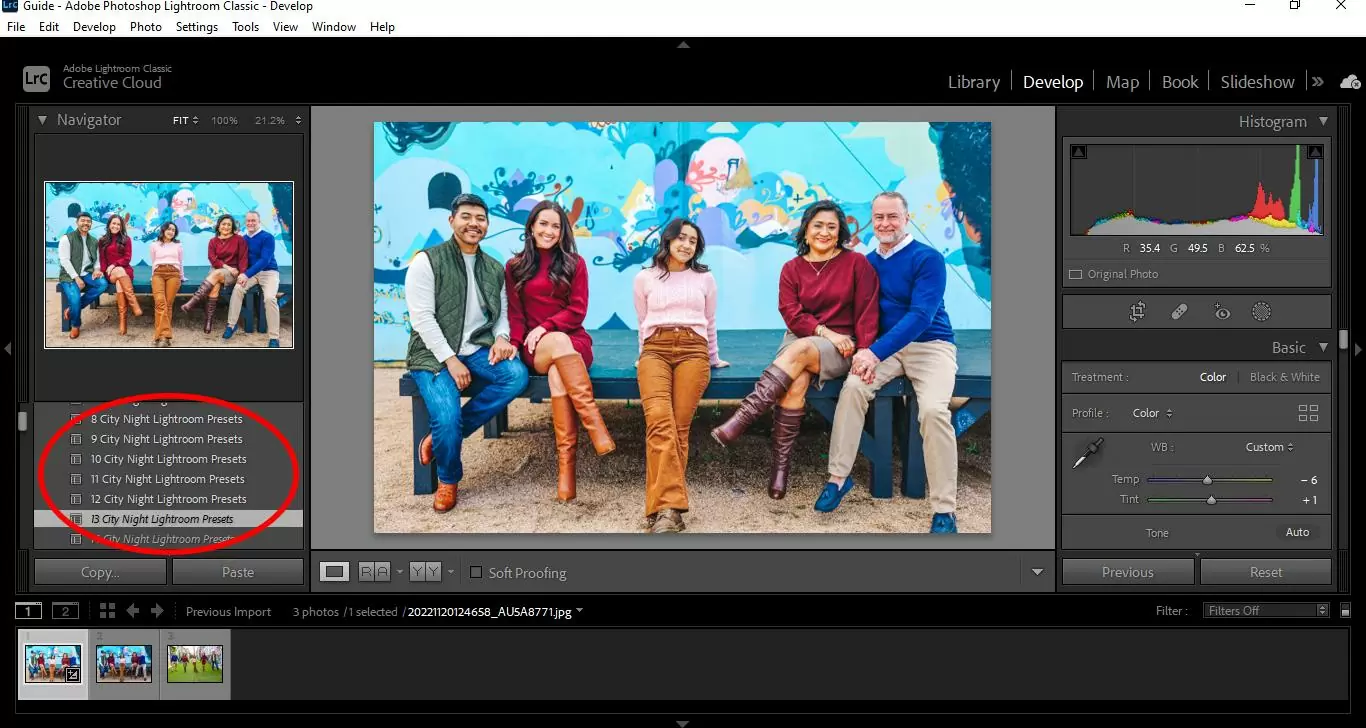The image size is (1366, 728).
Task: Collapse the Navigator panel
Action: pos(43,120)
